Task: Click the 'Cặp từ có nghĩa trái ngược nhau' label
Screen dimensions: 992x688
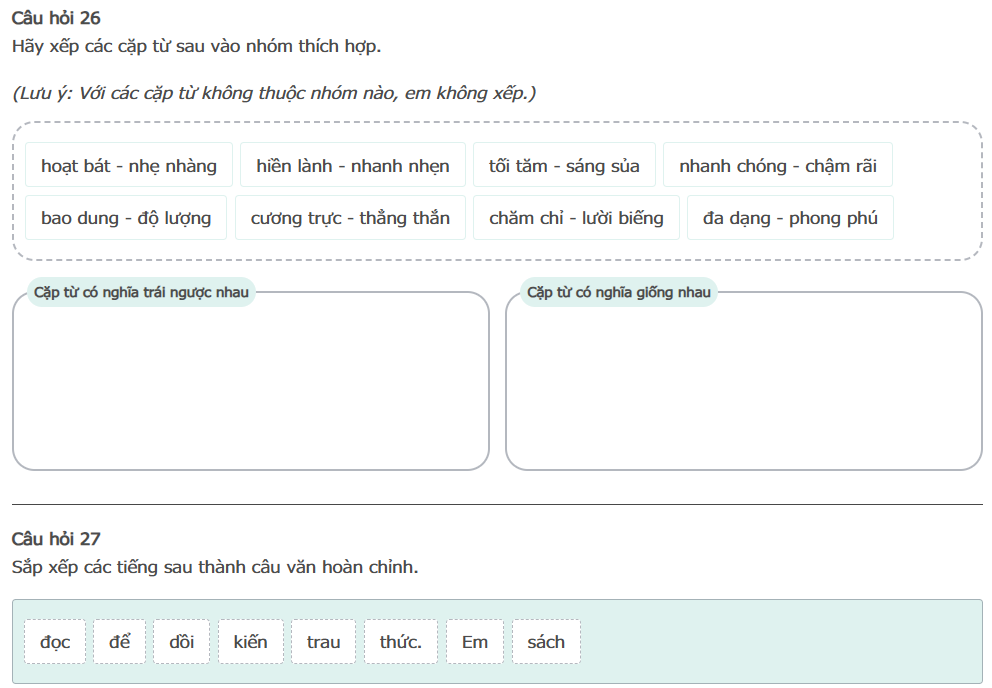Action: pyautogui.click(x=141, y=292)
